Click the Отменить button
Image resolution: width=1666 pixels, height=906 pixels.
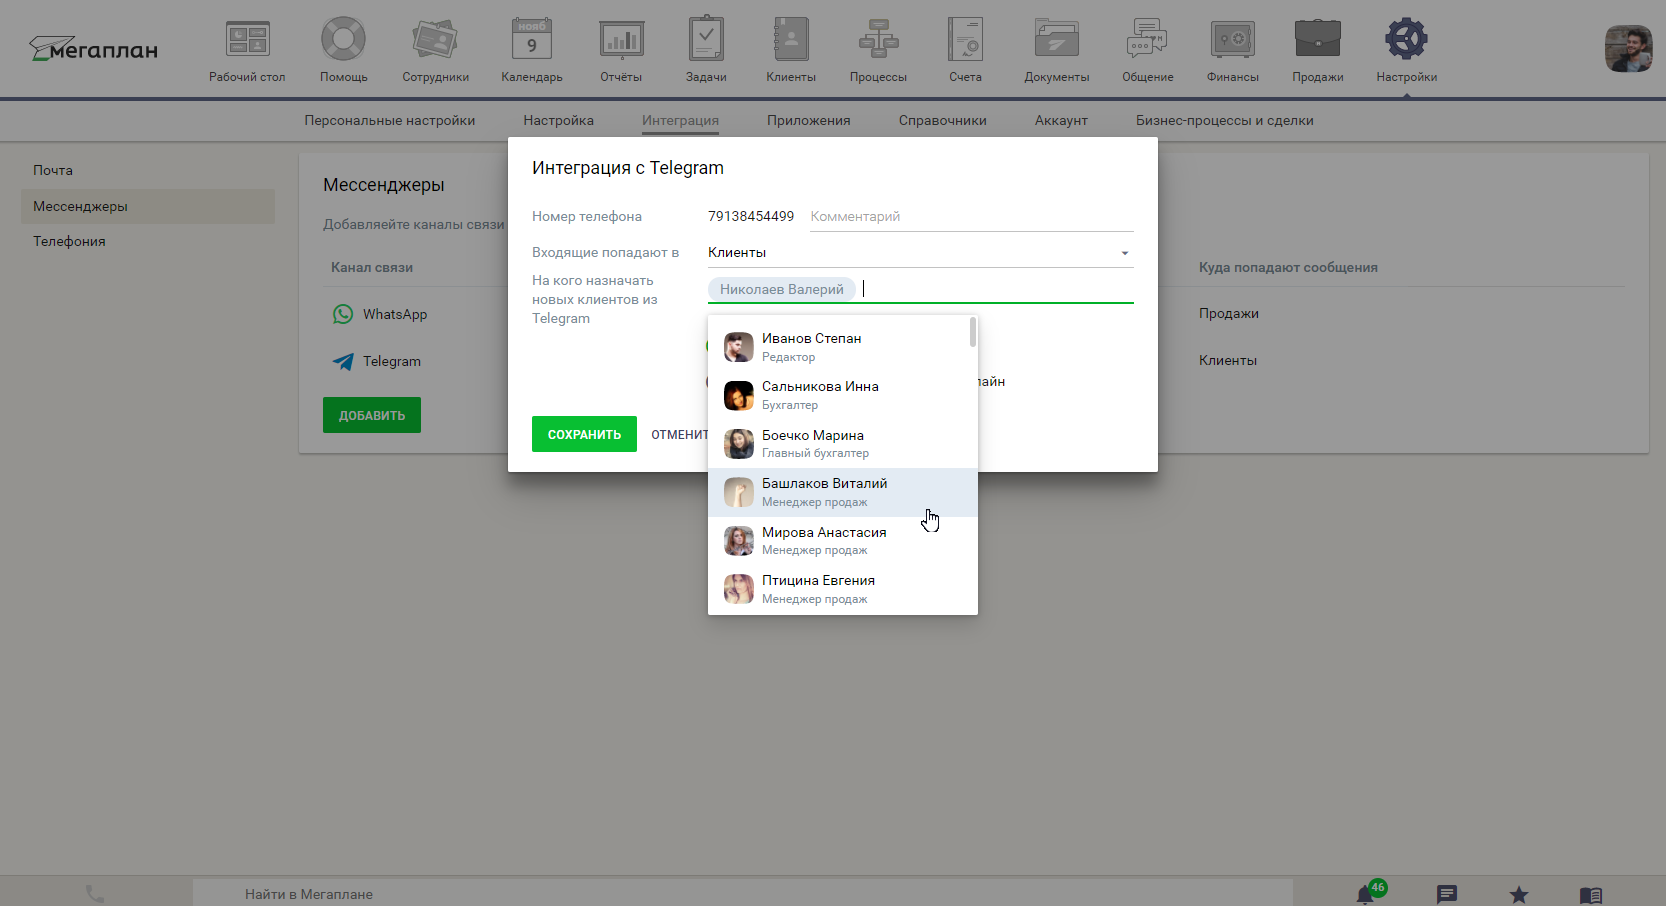680,434
